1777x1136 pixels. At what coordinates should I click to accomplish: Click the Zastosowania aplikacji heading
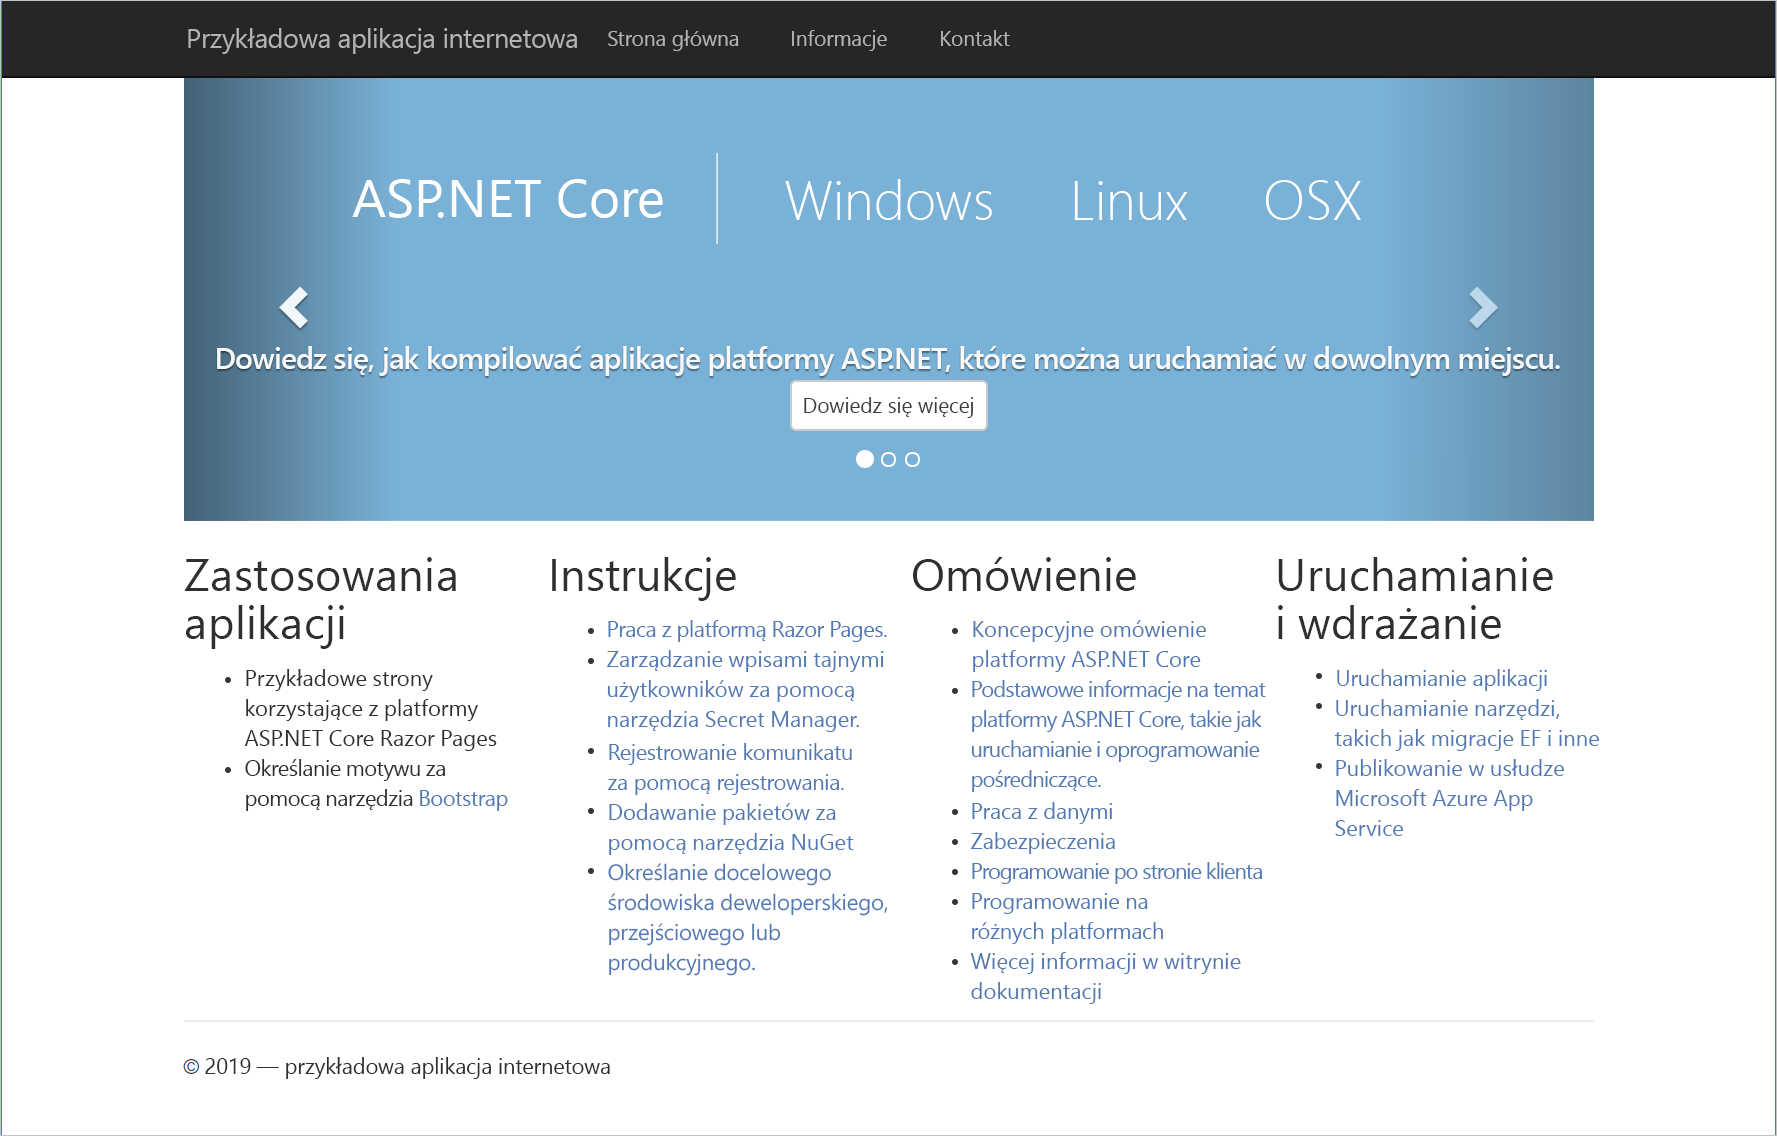[x=321, y=600]
